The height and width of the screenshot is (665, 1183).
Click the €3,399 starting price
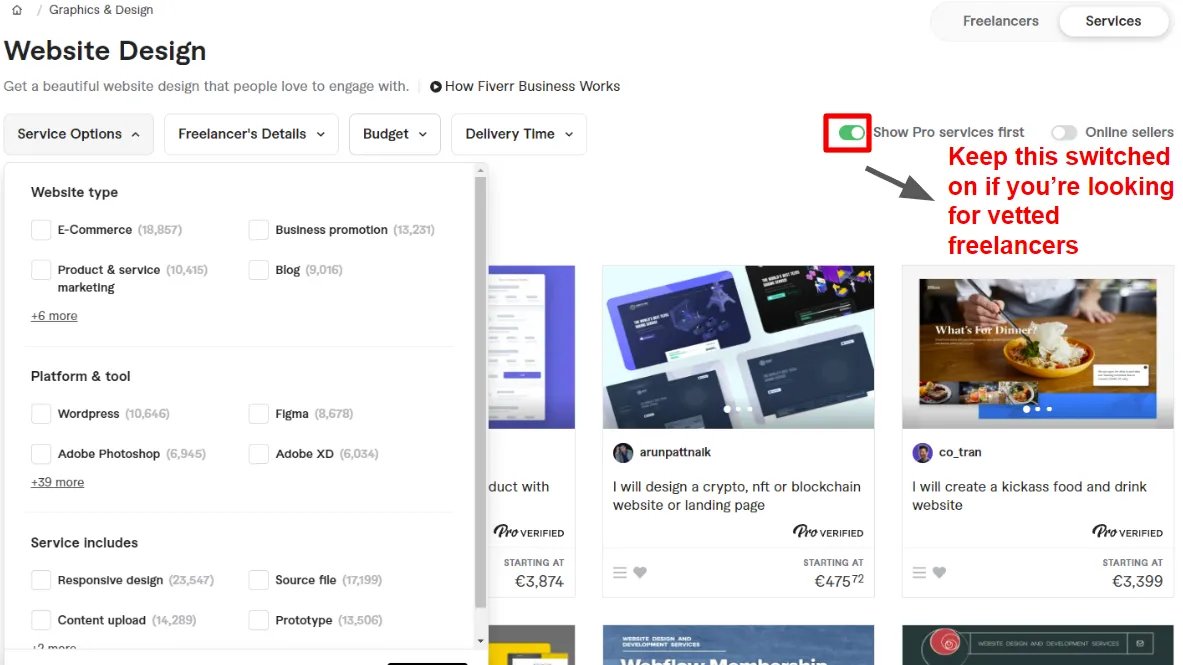pyautogui.click(x=1137, y=581)
